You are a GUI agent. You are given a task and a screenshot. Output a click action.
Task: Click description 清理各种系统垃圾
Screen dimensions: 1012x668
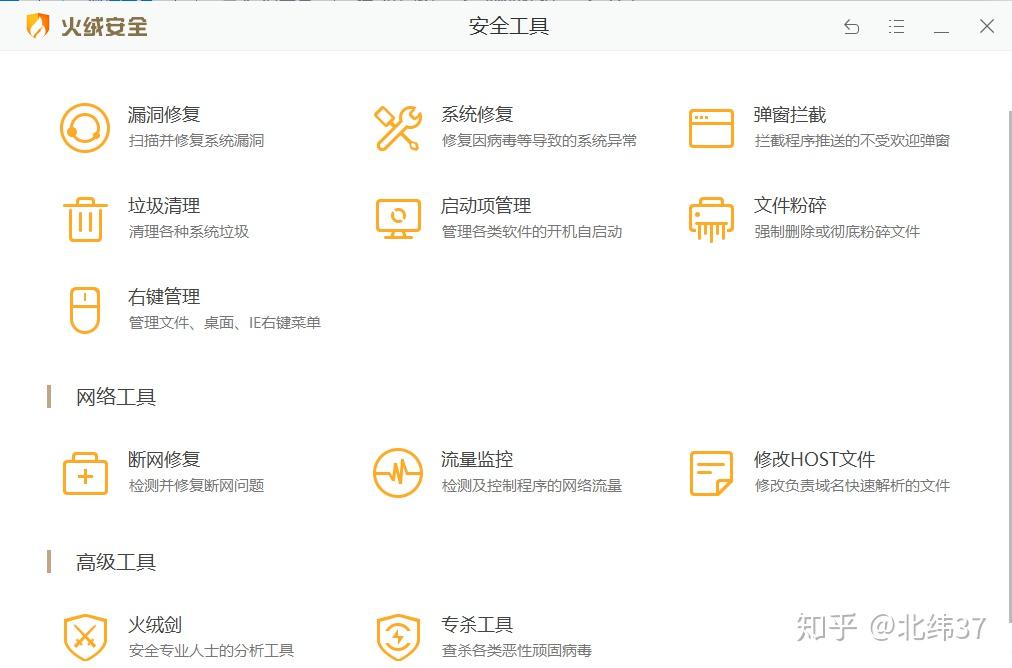[x=188, y=232]
